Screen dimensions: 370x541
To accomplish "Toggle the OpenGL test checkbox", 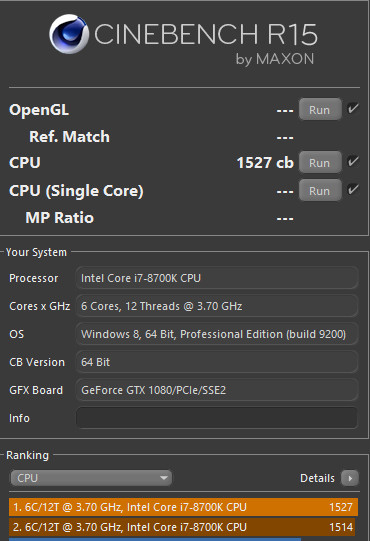I will tap(353, 109).
